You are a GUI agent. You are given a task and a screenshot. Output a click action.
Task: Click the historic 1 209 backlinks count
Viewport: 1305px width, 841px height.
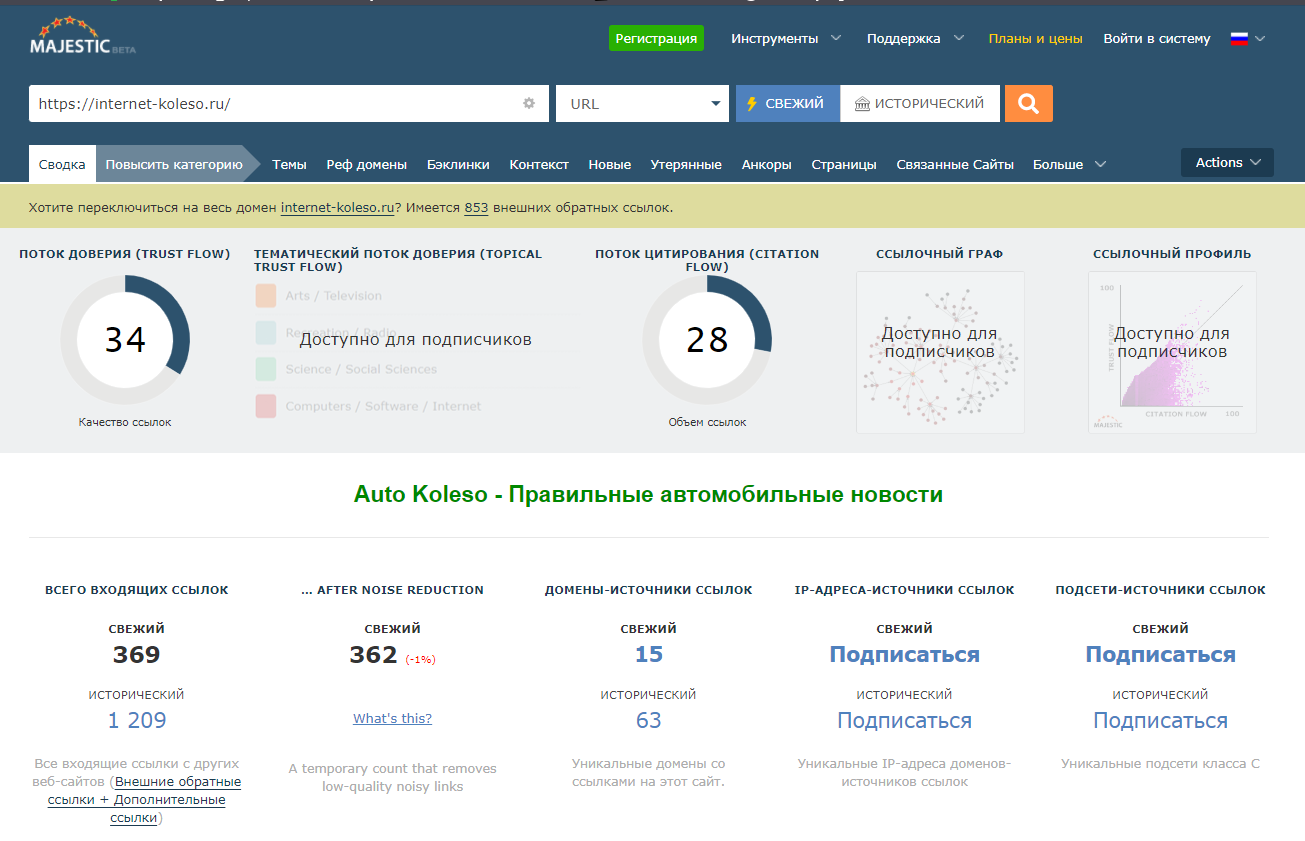[x=137, y=720]
